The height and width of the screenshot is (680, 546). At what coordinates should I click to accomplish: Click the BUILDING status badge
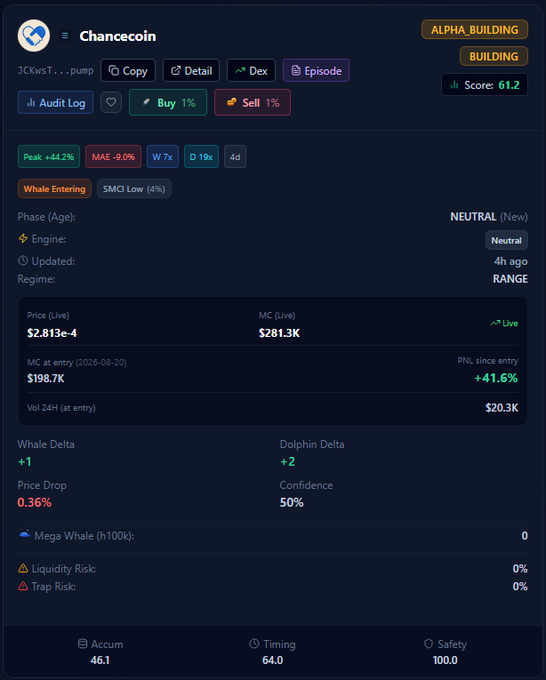tap(494, 56)
